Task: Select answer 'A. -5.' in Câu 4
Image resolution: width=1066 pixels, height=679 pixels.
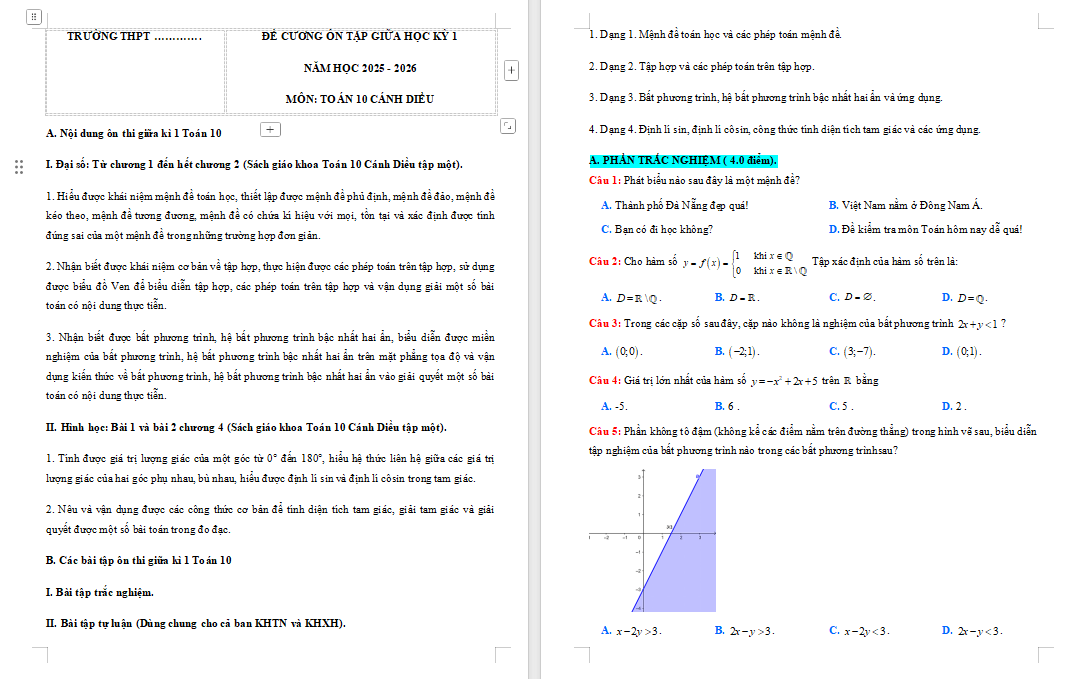Action: (615, 406)
